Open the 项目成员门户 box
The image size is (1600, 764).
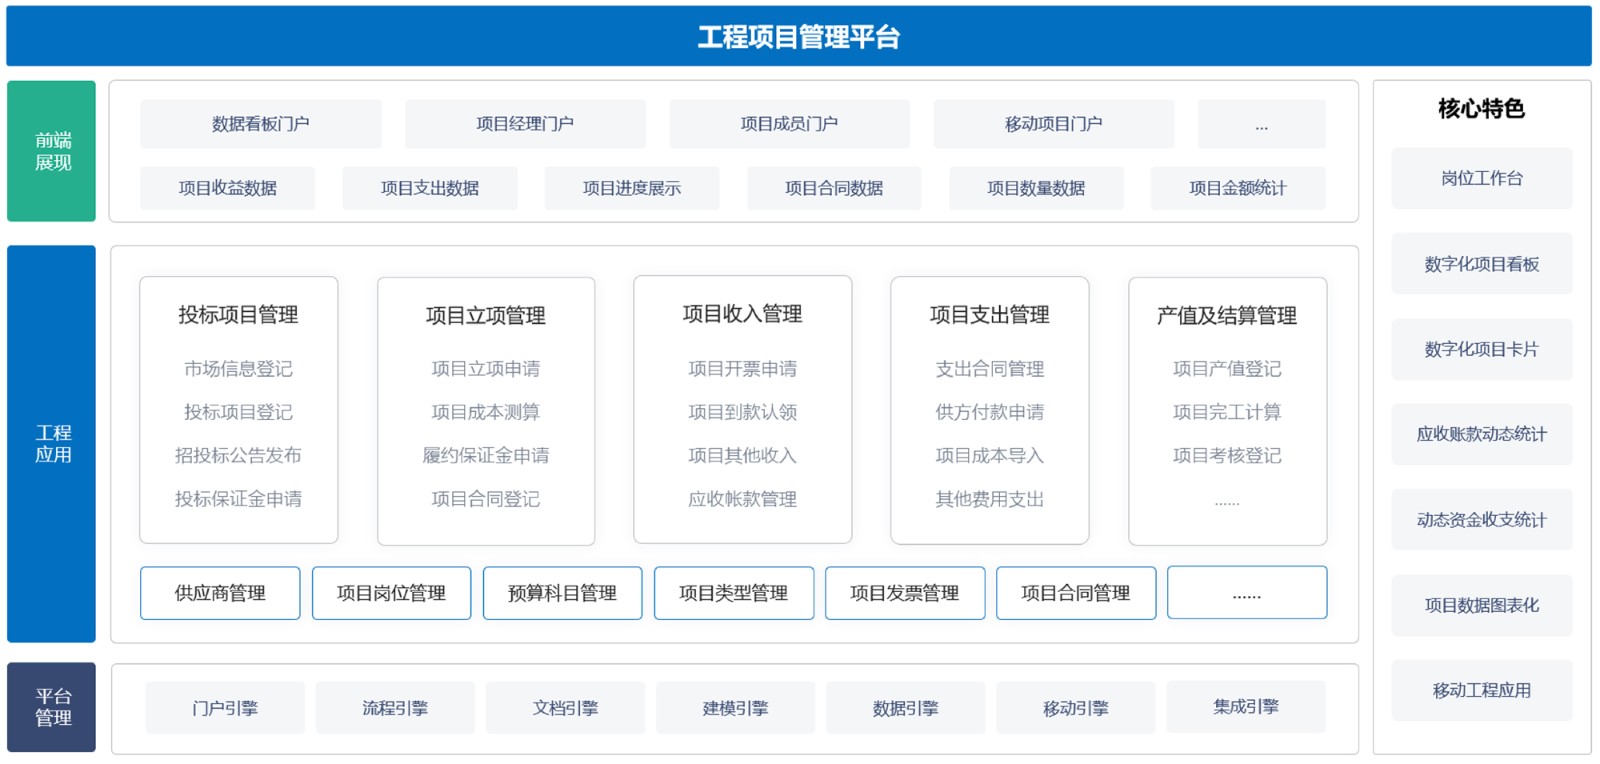(x=789, y=124)
